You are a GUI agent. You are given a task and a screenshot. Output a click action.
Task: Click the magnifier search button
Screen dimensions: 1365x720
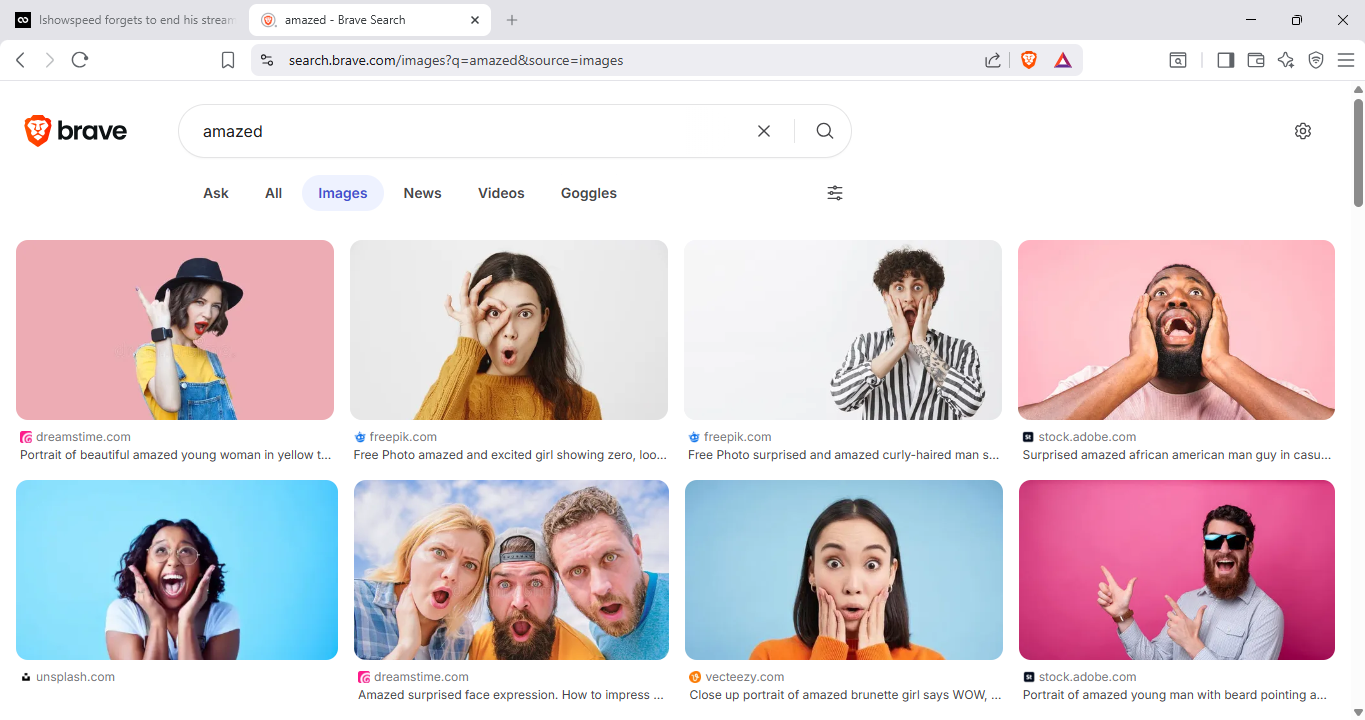(x=824, y=131)
